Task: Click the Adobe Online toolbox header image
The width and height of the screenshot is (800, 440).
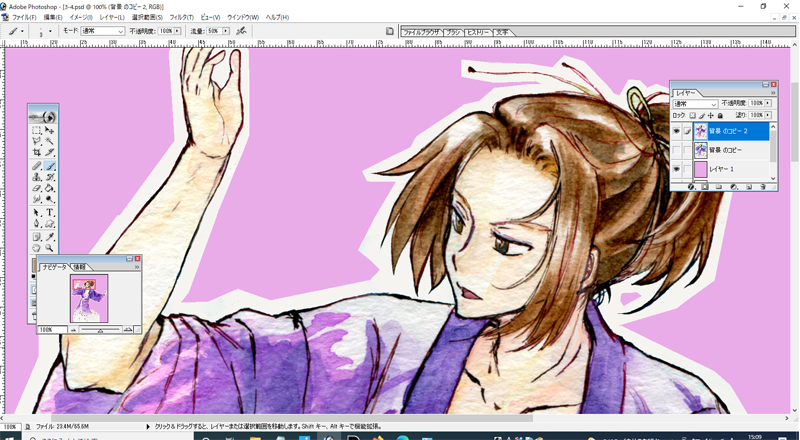Action: click(43, 116)
